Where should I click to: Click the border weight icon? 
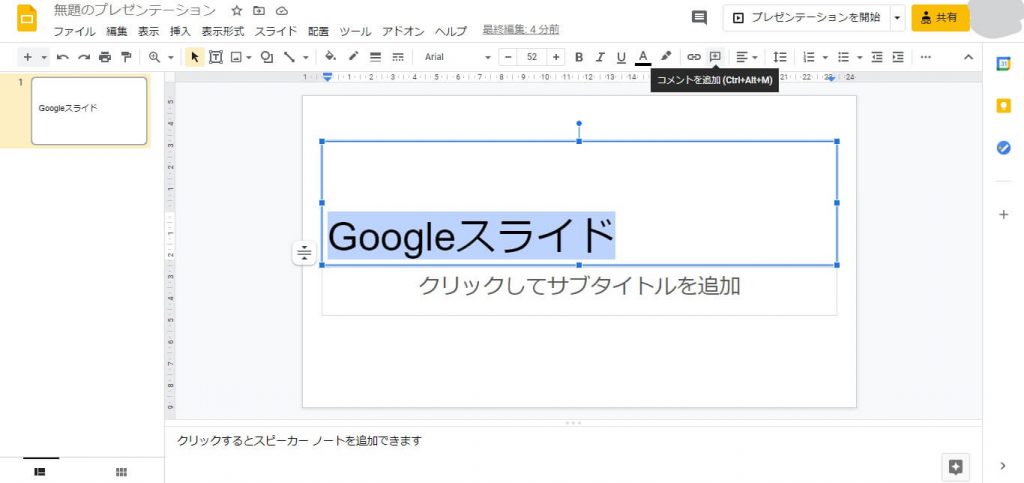376,57
